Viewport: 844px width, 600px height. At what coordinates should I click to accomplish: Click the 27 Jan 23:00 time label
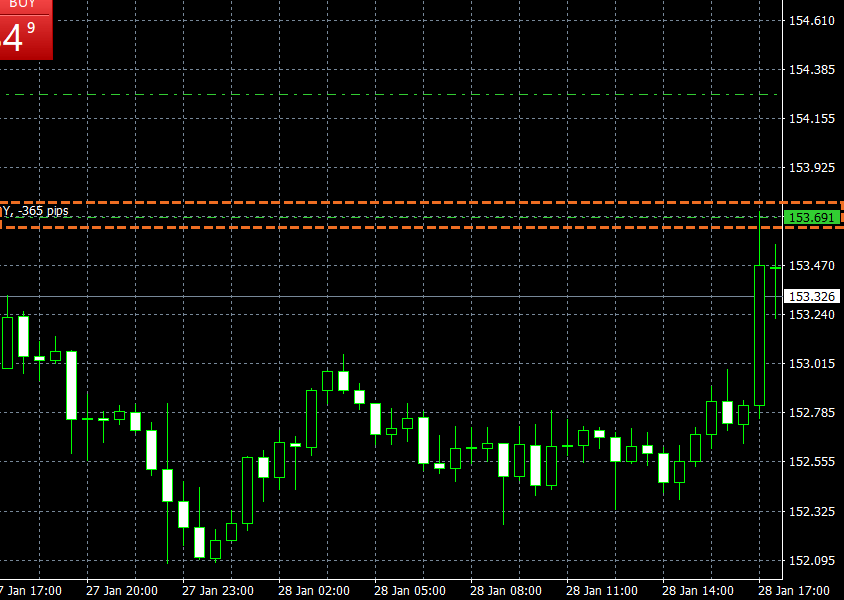pos(215,590)
